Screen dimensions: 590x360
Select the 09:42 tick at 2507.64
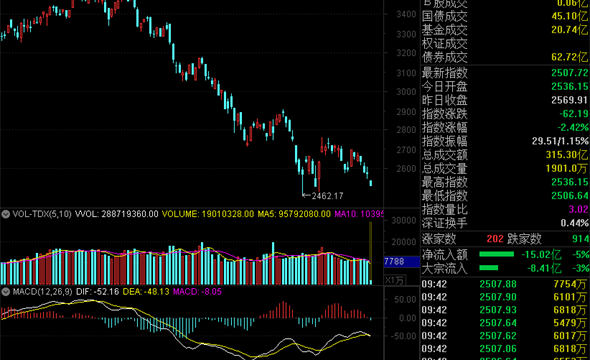tap(504, 323)
